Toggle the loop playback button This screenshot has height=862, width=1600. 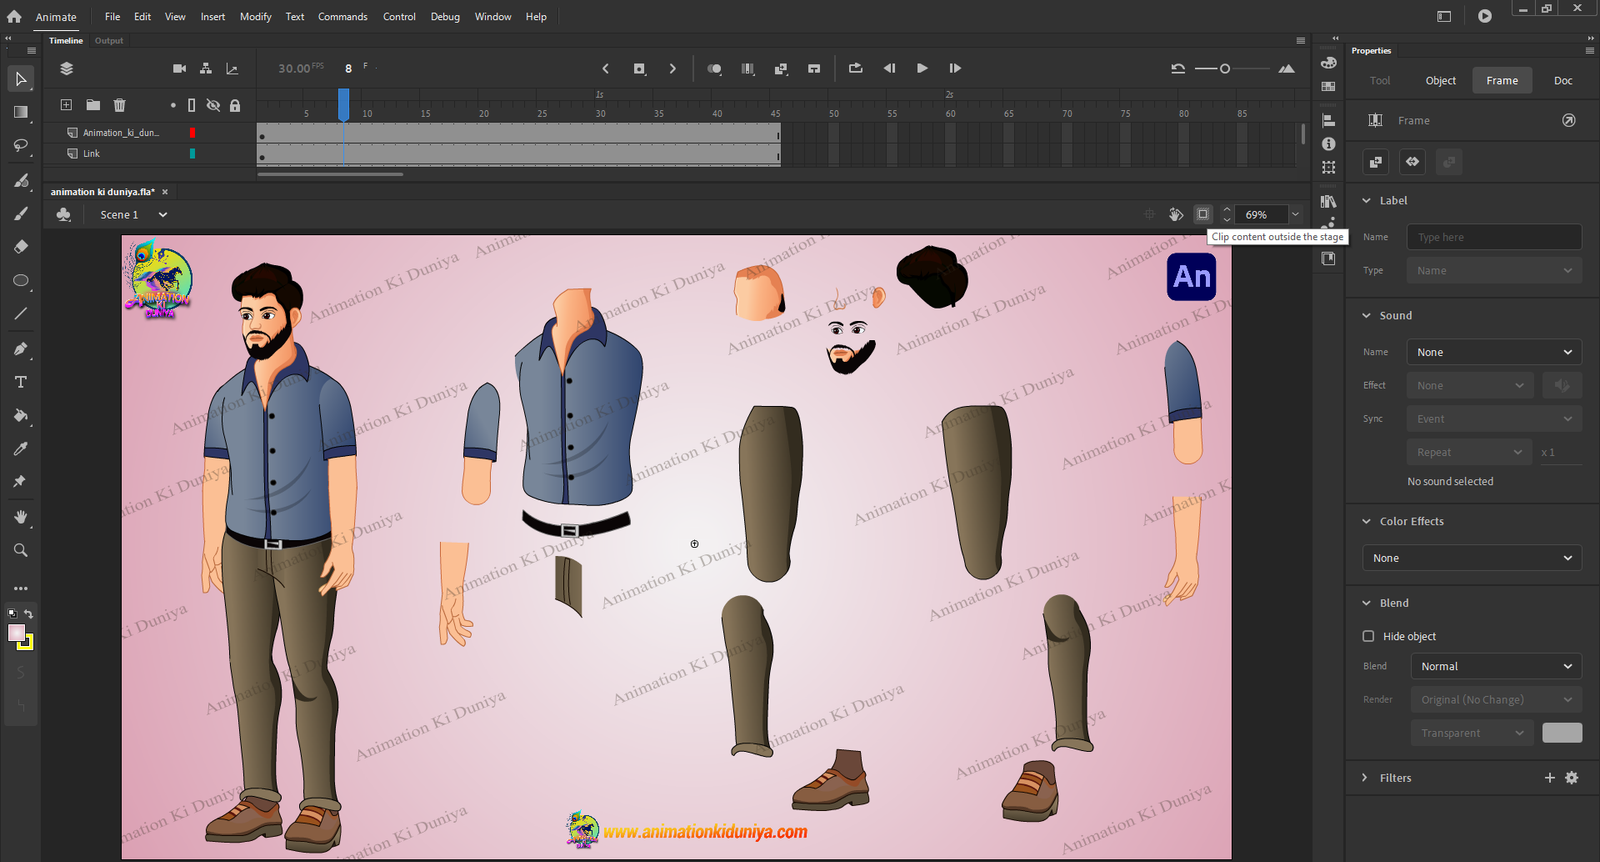[x=855, y=69]
